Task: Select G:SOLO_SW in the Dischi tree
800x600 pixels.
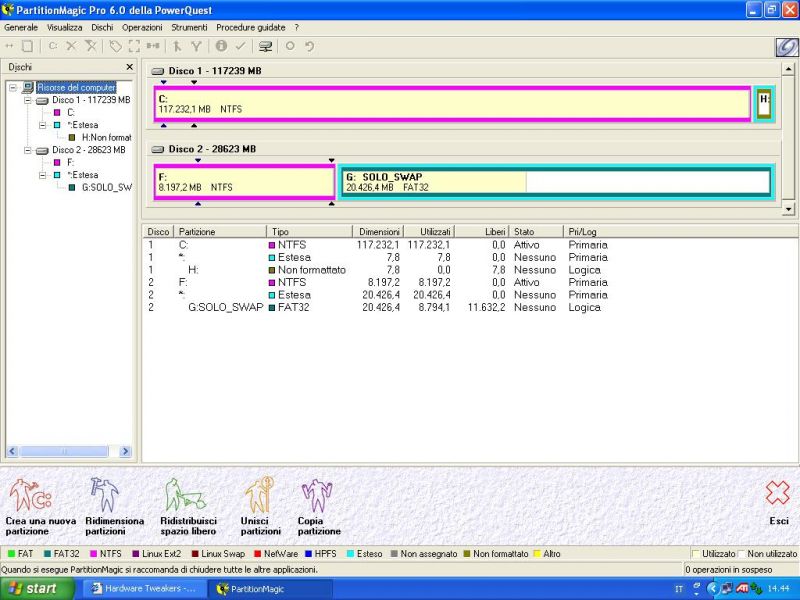Action: point(107,187)
